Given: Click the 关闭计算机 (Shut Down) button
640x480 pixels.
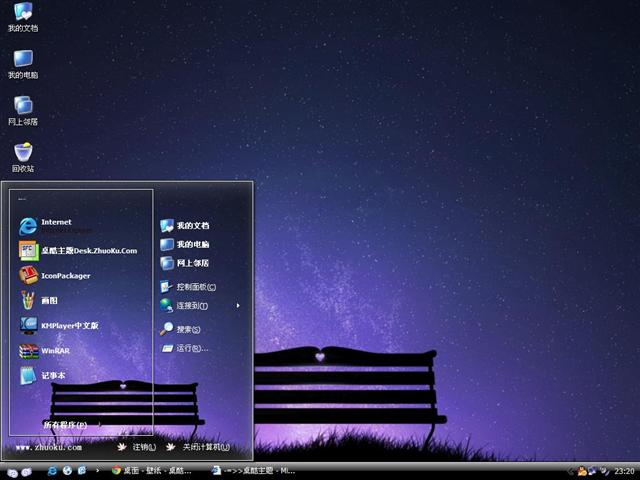Looking at the screenshot, I should click(x=199, y=447).
